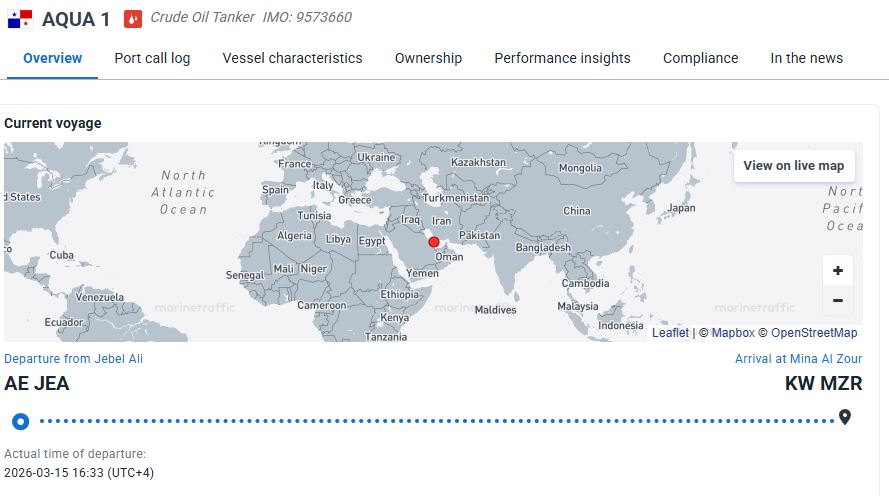Click the red vessel position marker
The width and height of the screenshot is (889, 496).
click(x=433, y=242)
